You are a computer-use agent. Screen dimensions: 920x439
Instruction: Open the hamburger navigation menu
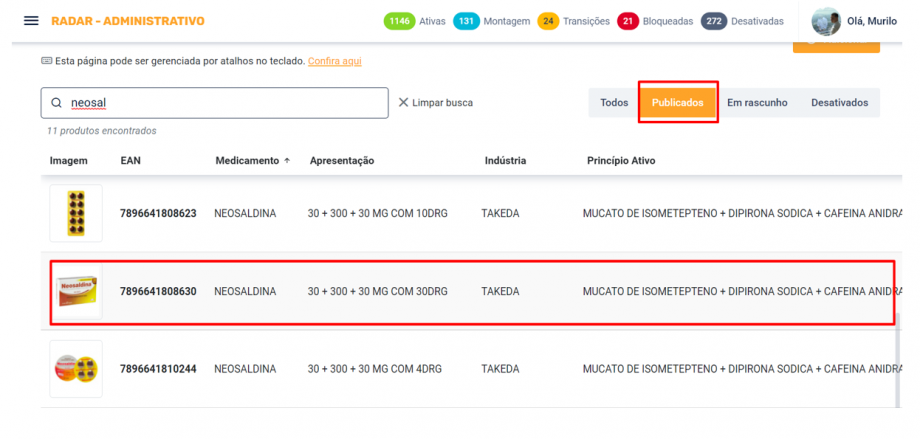pyautogui.click(x=31, y=21)
